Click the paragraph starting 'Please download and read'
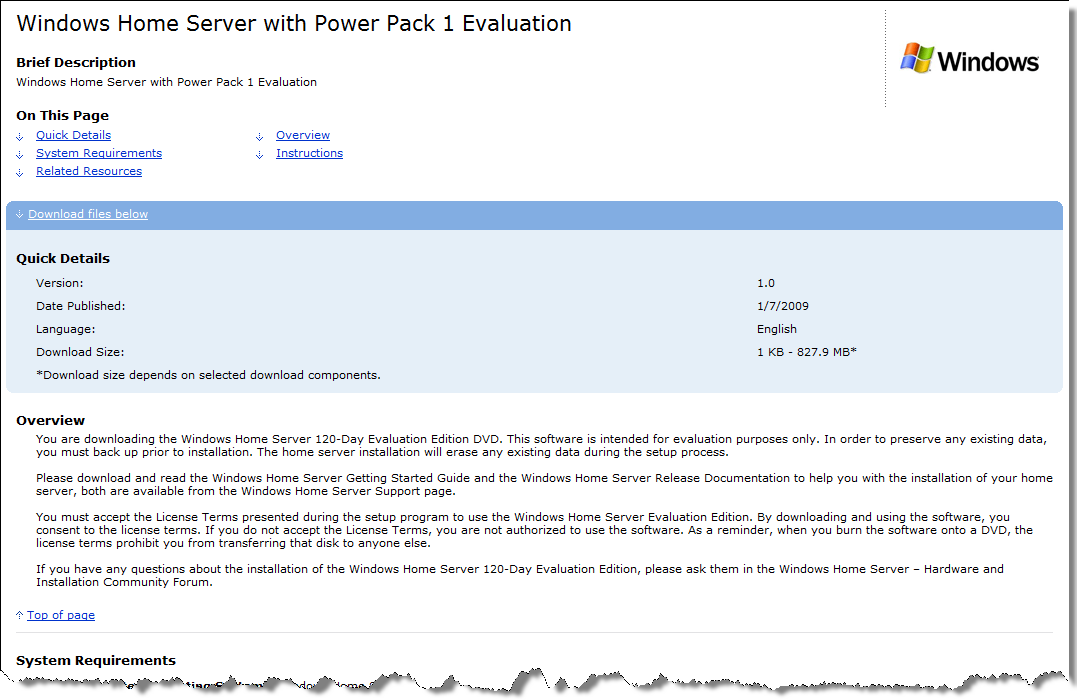1077x700 pixels. pyautogui.click(x=544, y=485)
